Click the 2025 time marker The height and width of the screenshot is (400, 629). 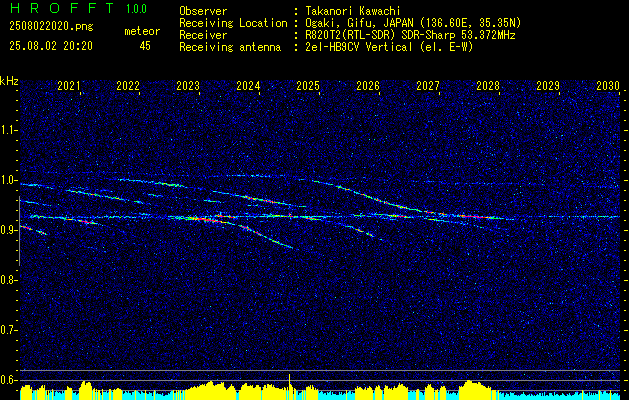click(308, 86)
